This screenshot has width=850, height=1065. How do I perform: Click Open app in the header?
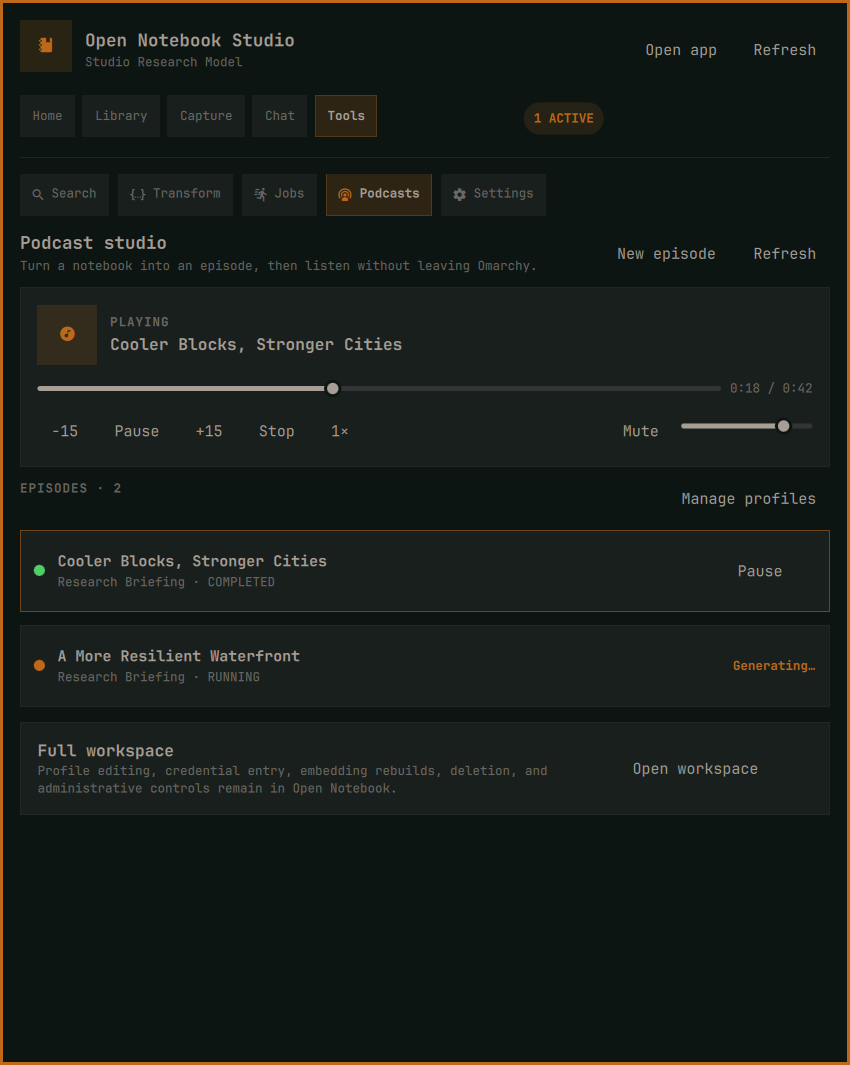click(681, 50)
